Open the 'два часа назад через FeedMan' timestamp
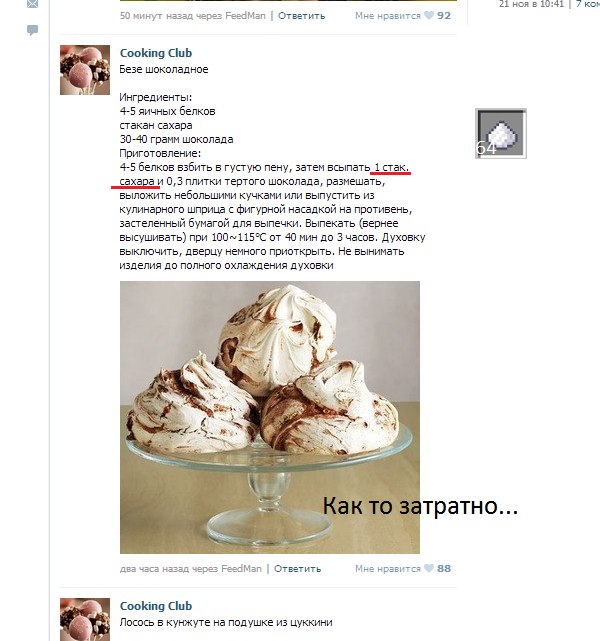The image size is (600, 641). (190, 569)
